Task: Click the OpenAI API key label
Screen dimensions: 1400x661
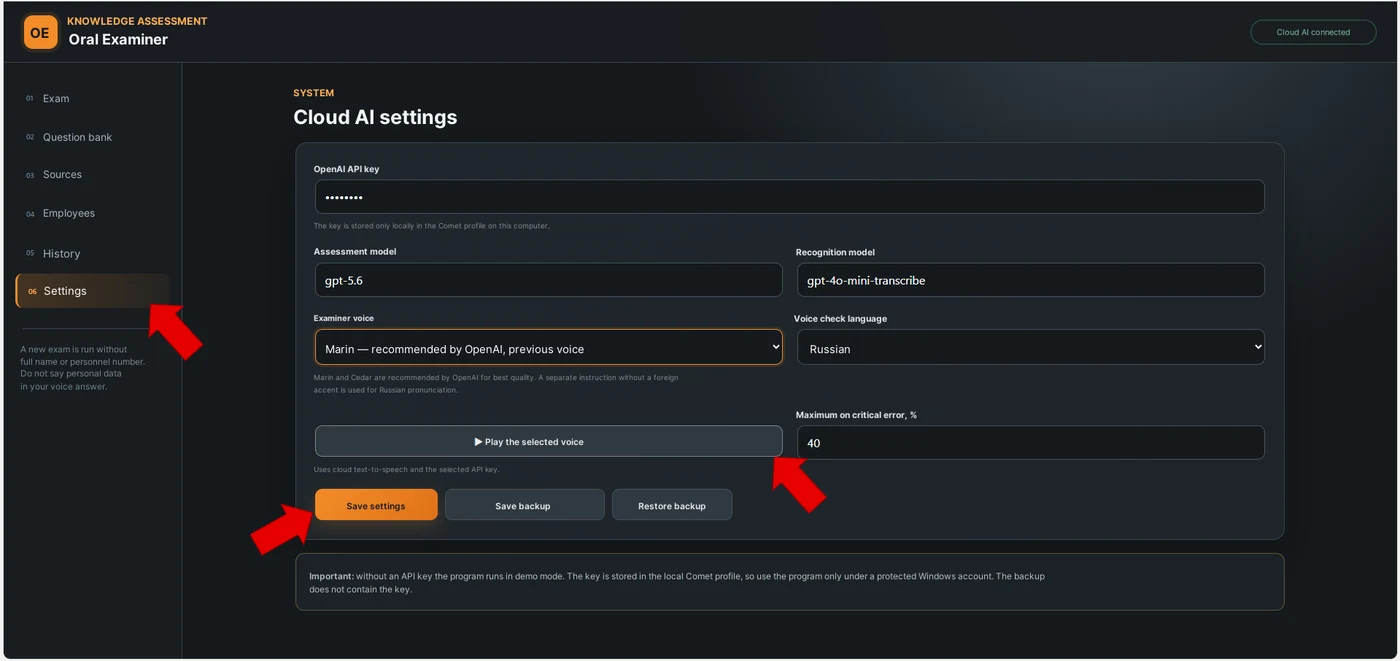Action: [x=346, y=169]
